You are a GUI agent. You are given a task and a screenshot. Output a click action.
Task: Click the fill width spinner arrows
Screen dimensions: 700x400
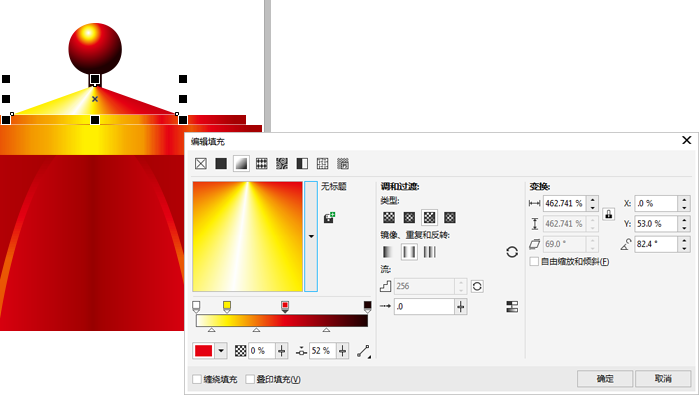593,204
